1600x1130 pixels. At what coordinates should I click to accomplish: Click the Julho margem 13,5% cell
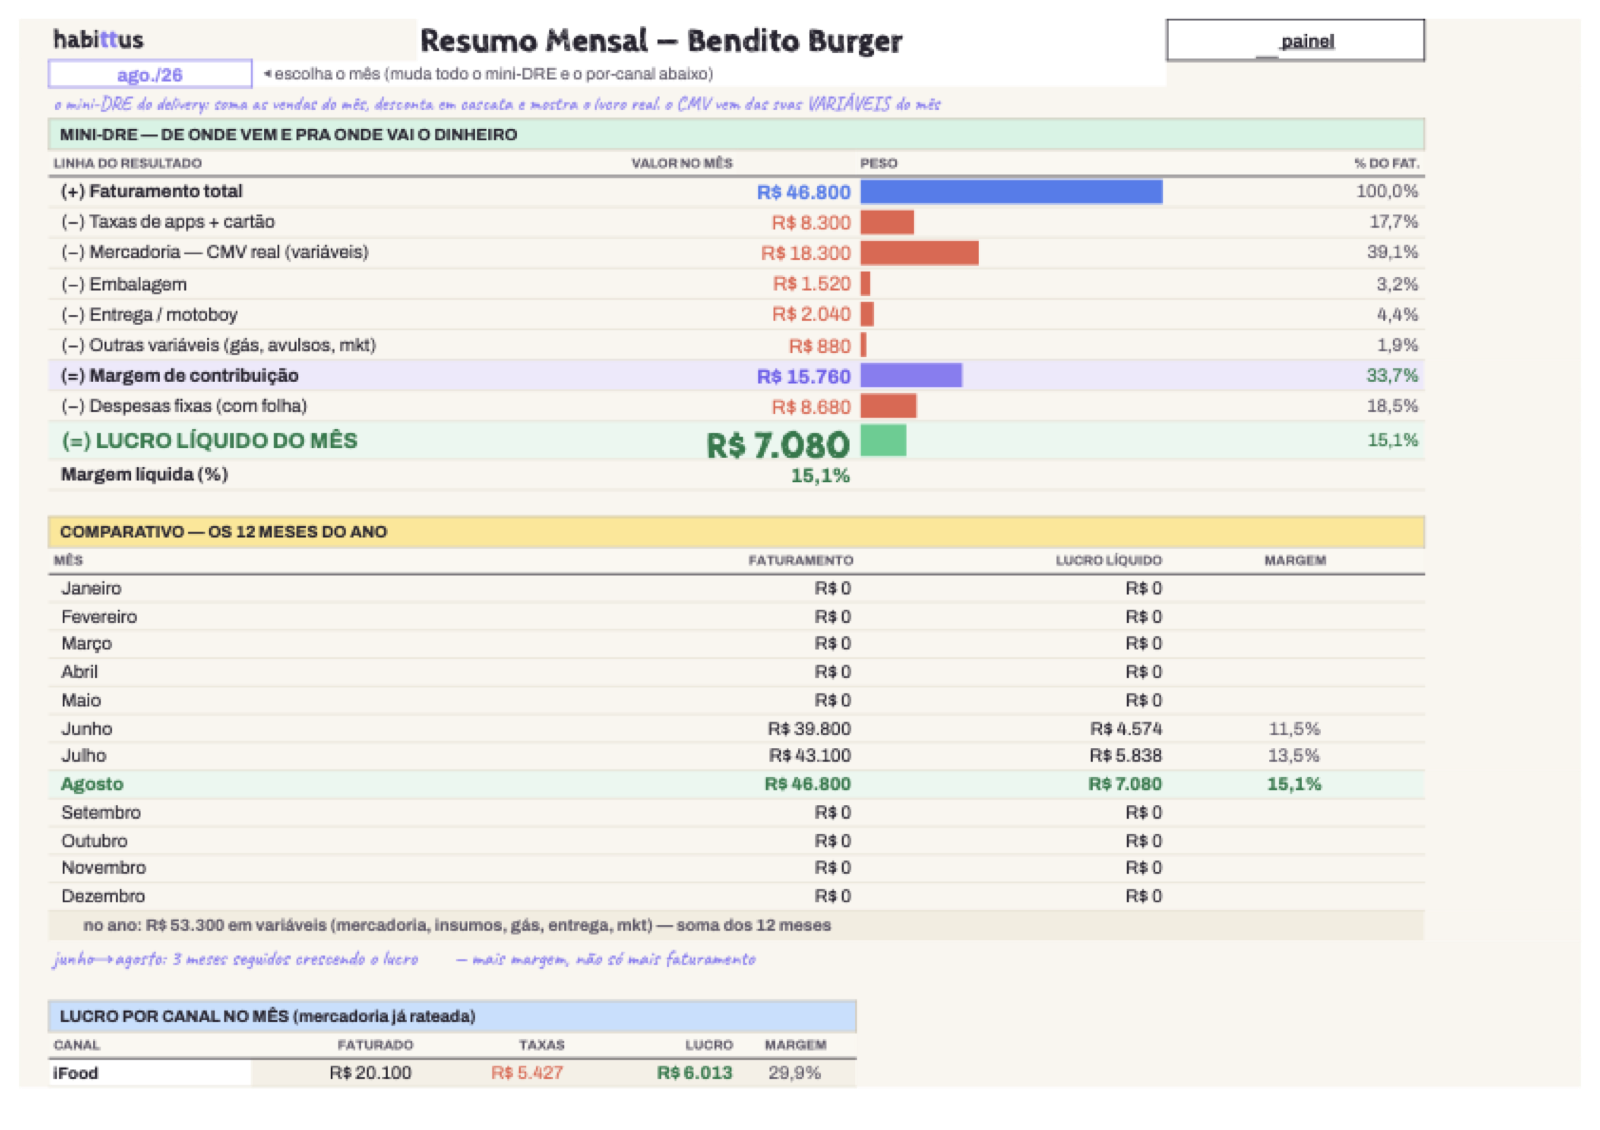(1294, 756)
